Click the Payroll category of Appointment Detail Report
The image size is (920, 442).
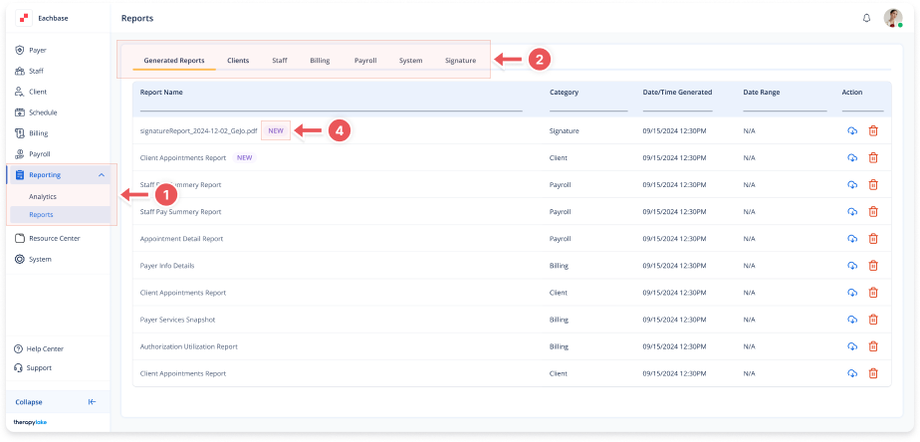[560, 239]
